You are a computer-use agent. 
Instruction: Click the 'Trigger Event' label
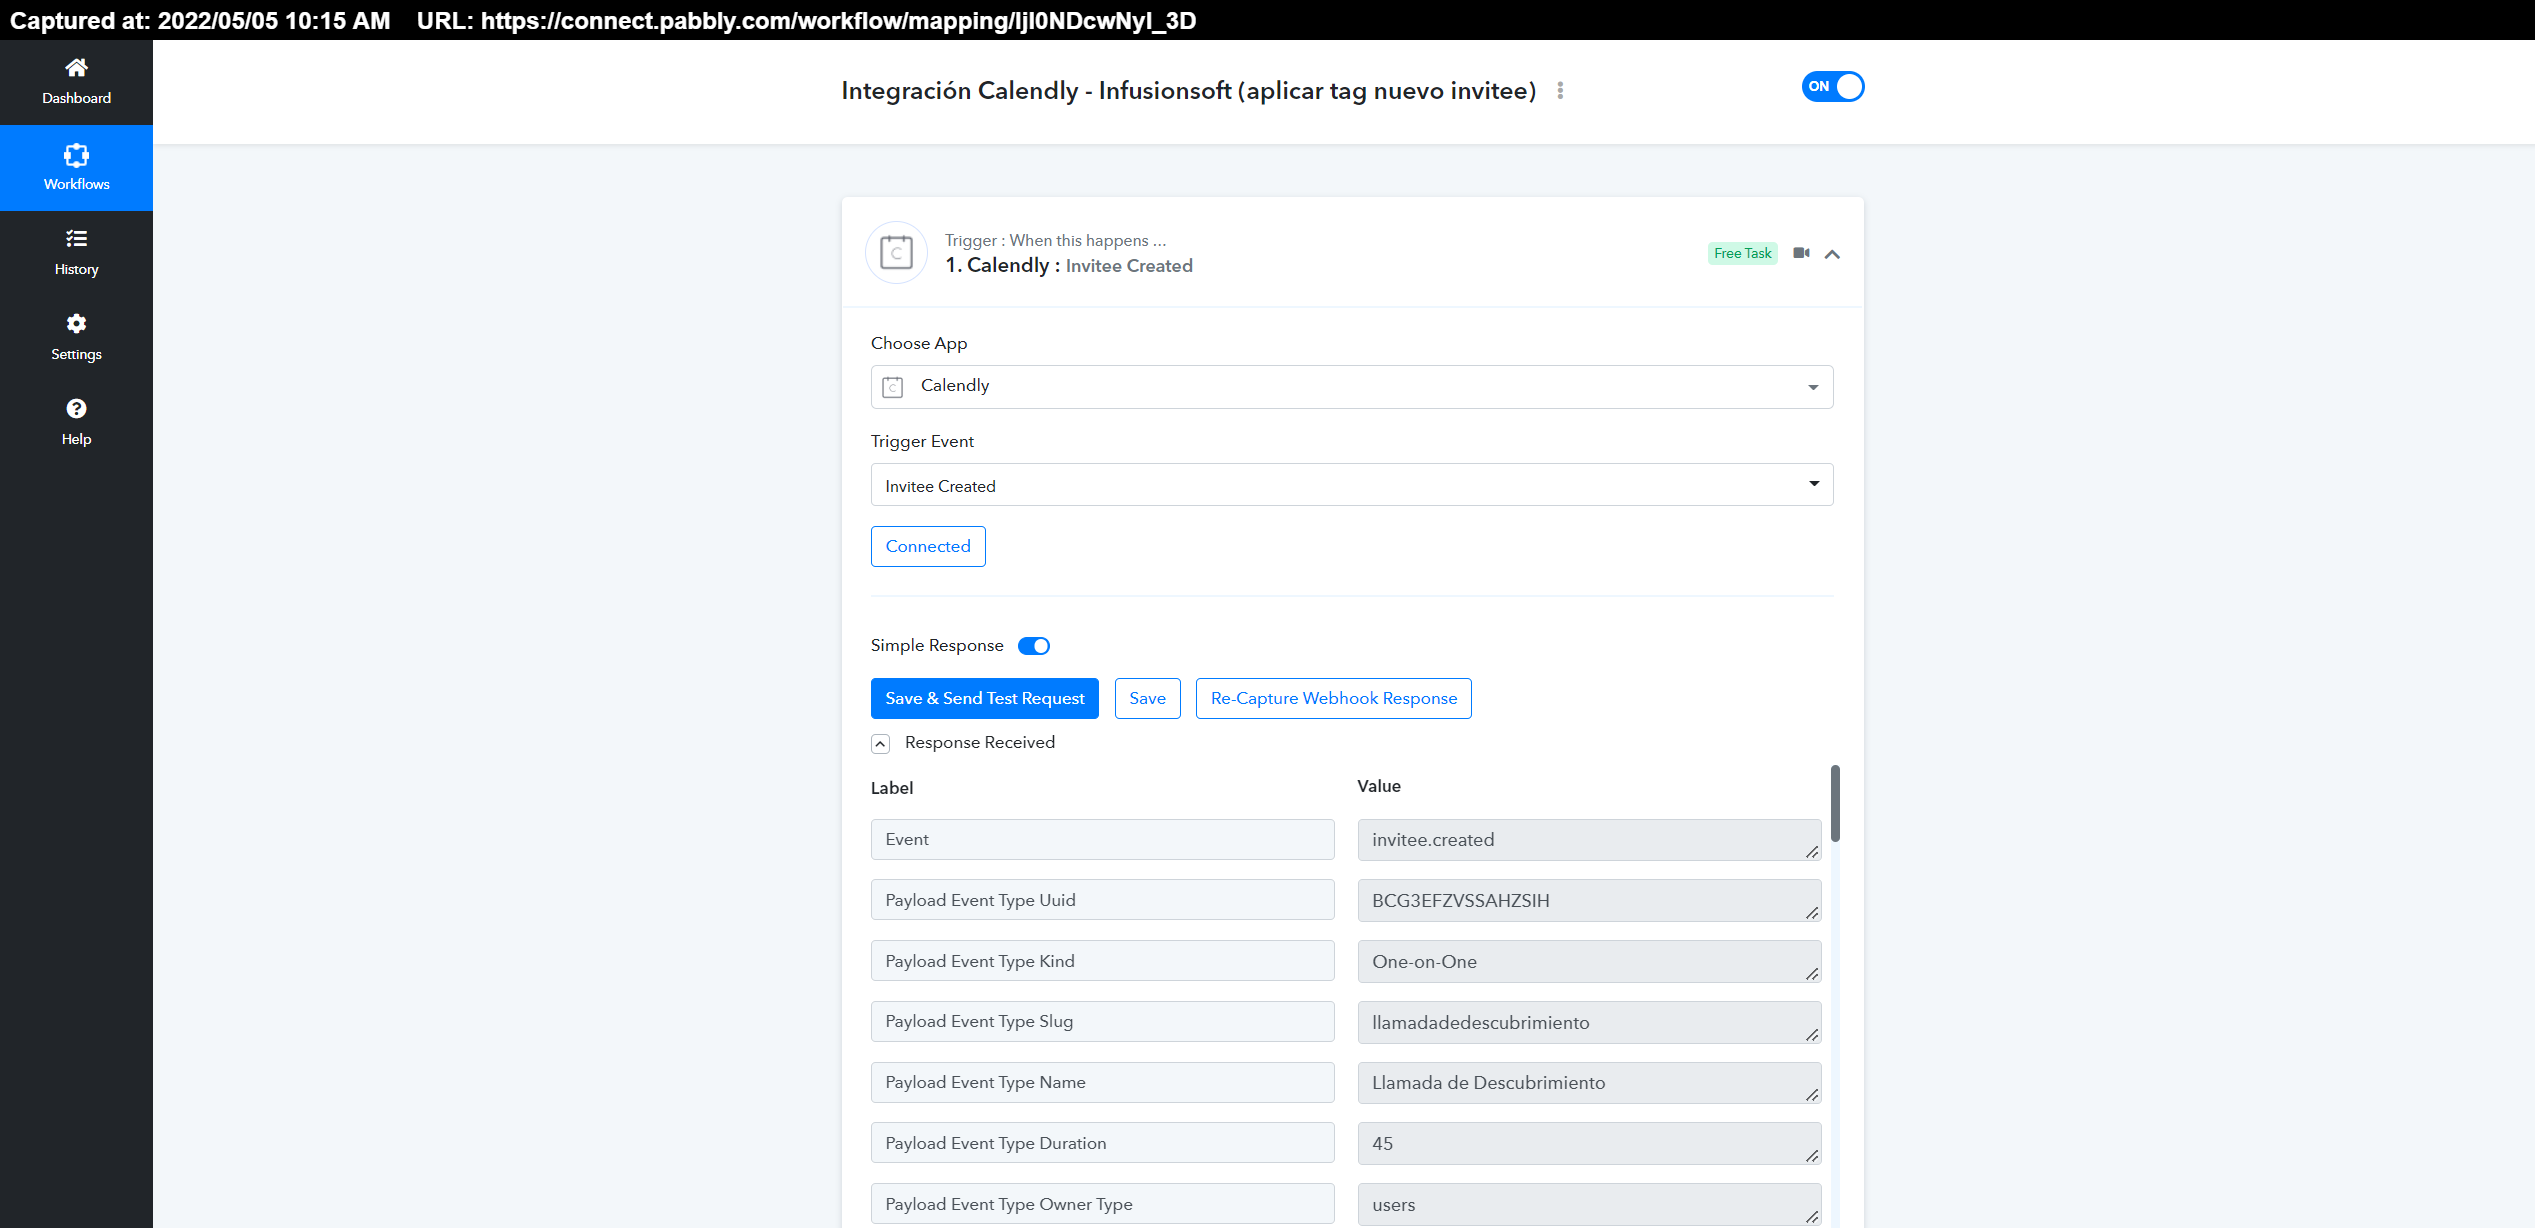(x=922, y=442)
